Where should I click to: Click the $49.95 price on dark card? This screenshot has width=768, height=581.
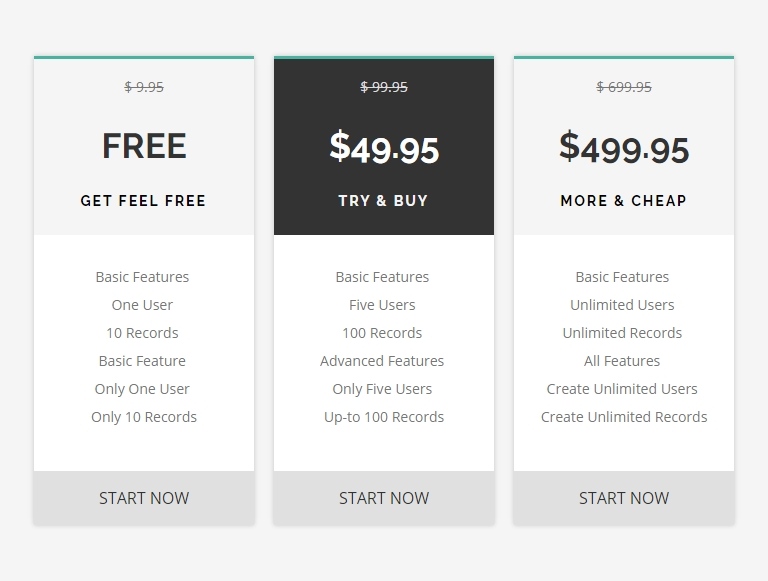[x=384, y=149]
